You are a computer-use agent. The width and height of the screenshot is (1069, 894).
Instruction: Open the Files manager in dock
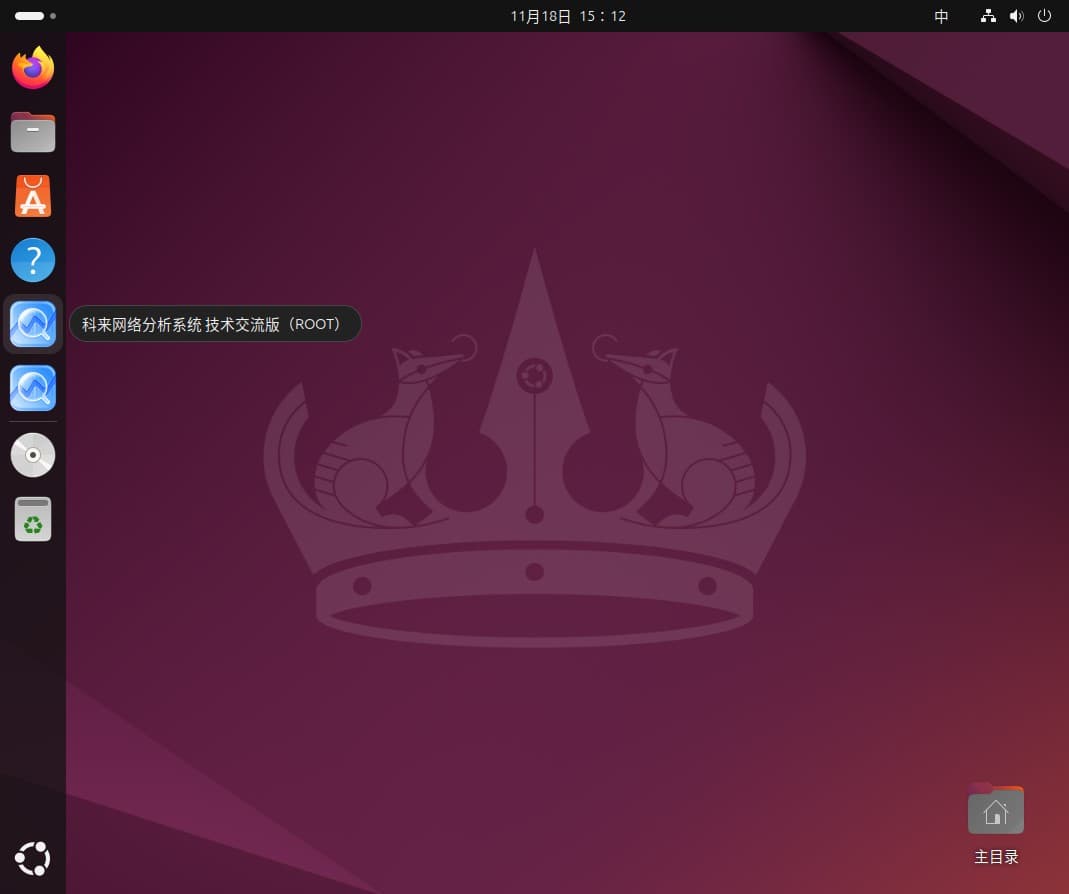click(33, 132)
